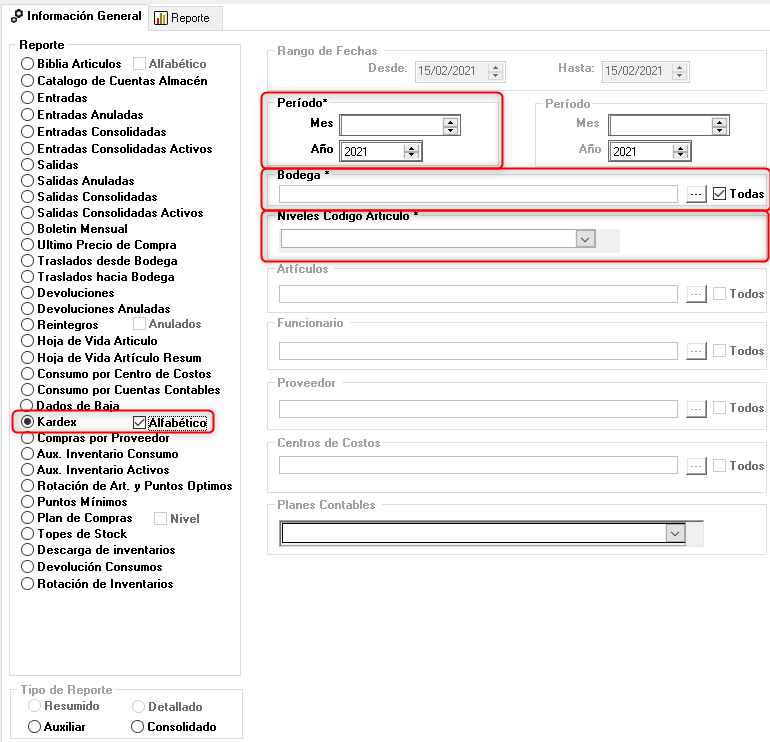
Task: Expand the Niveles Codigo Articulo dropdown
Action: click(585, 239)
